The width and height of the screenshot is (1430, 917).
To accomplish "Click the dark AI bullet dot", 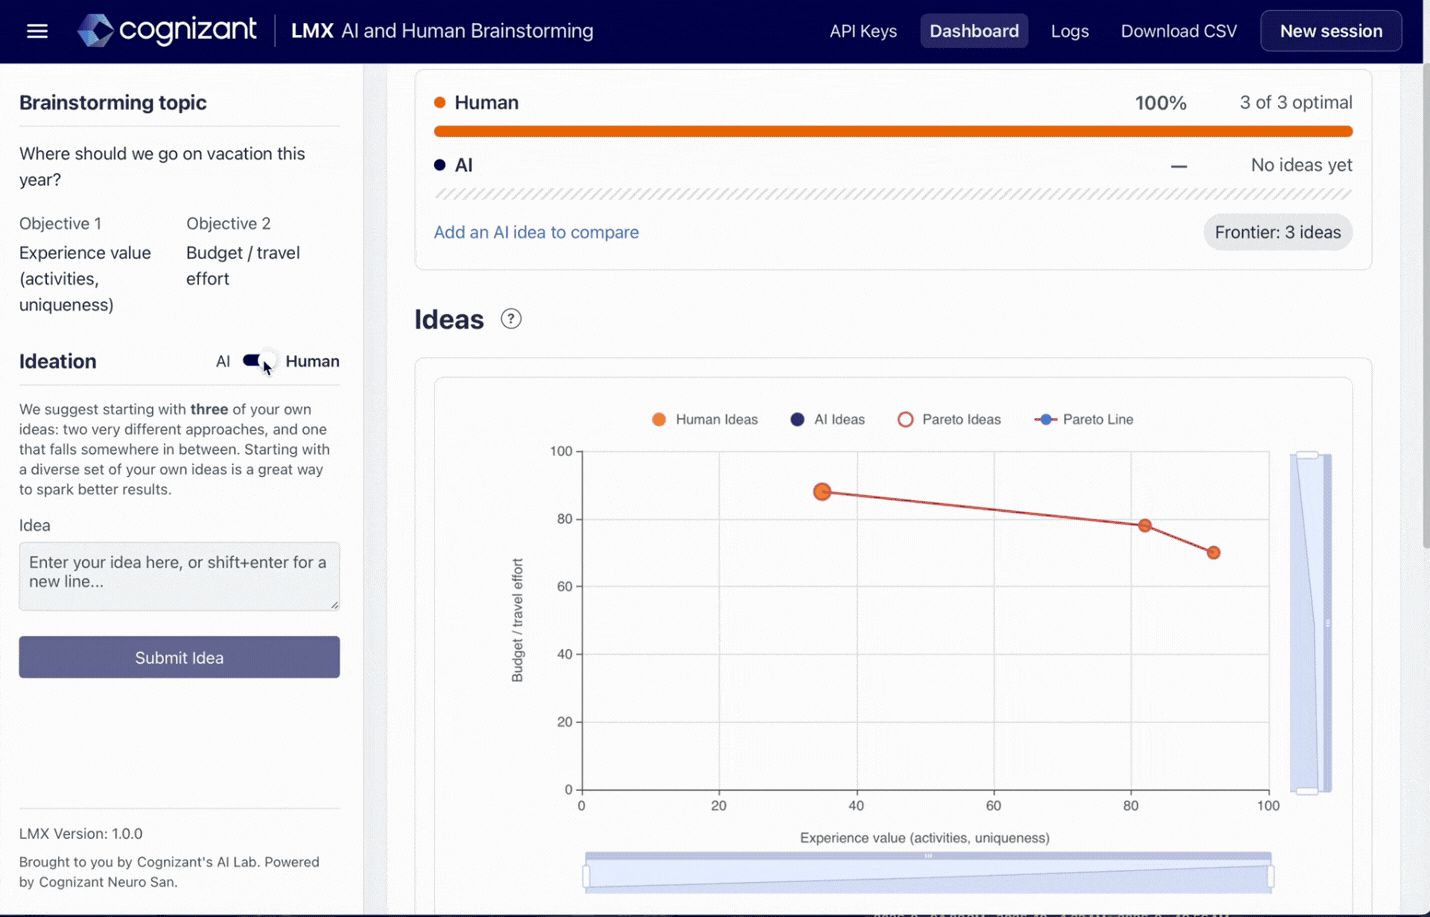I will (x=440, y=165).
